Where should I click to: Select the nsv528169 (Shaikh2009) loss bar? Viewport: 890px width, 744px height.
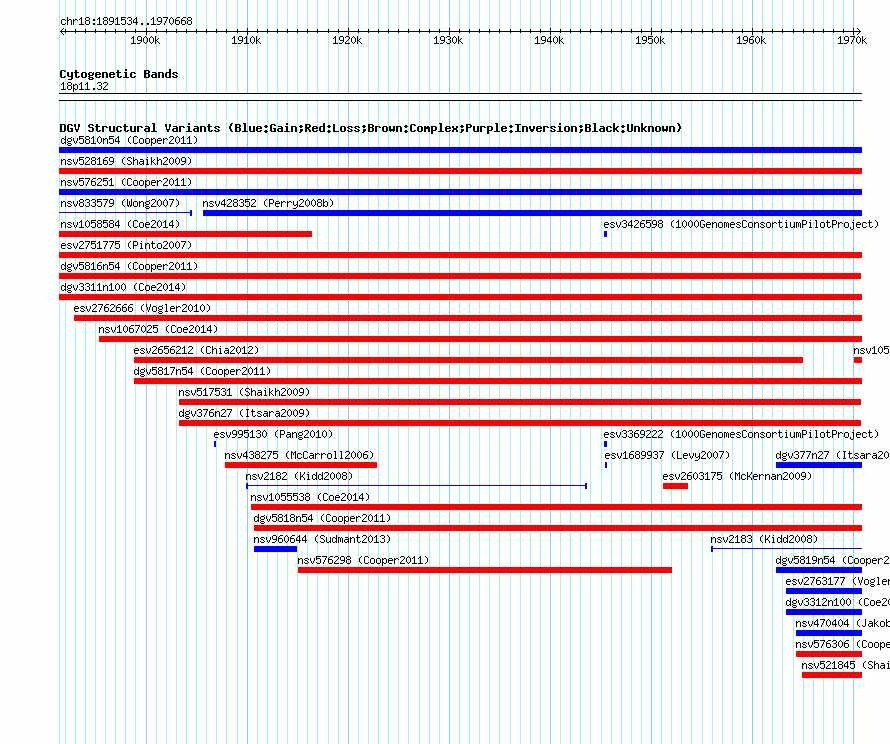pyautogui.click(x=460, y=171)
